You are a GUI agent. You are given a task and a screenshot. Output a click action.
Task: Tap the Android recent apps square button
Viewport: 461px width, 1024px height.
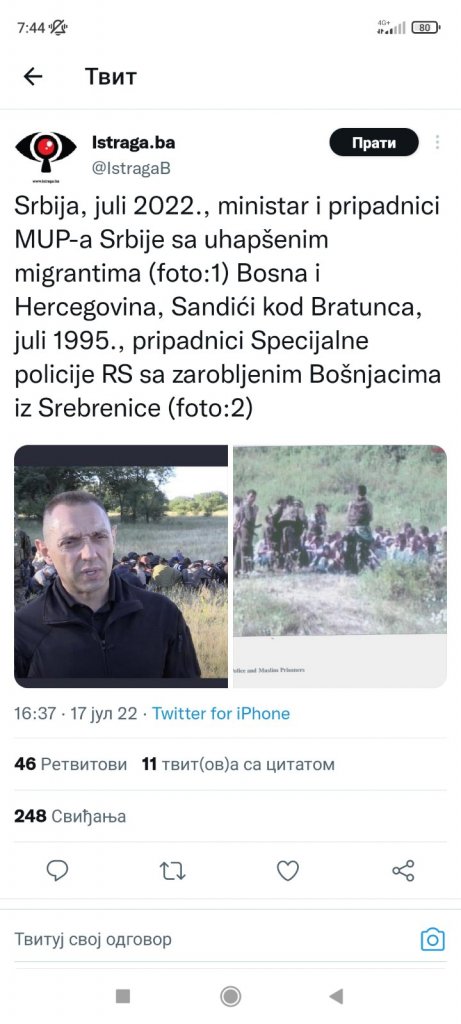click(x=123, y=996)
